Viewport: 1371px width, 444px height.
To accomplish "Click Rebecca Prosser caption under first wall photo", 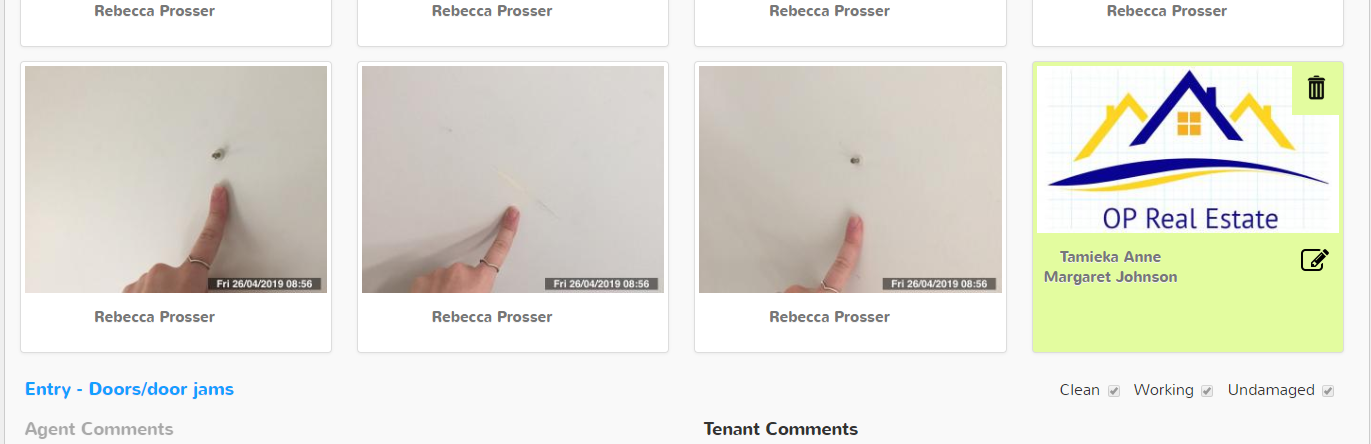I will pyautogui.click(x=155, y=317).
